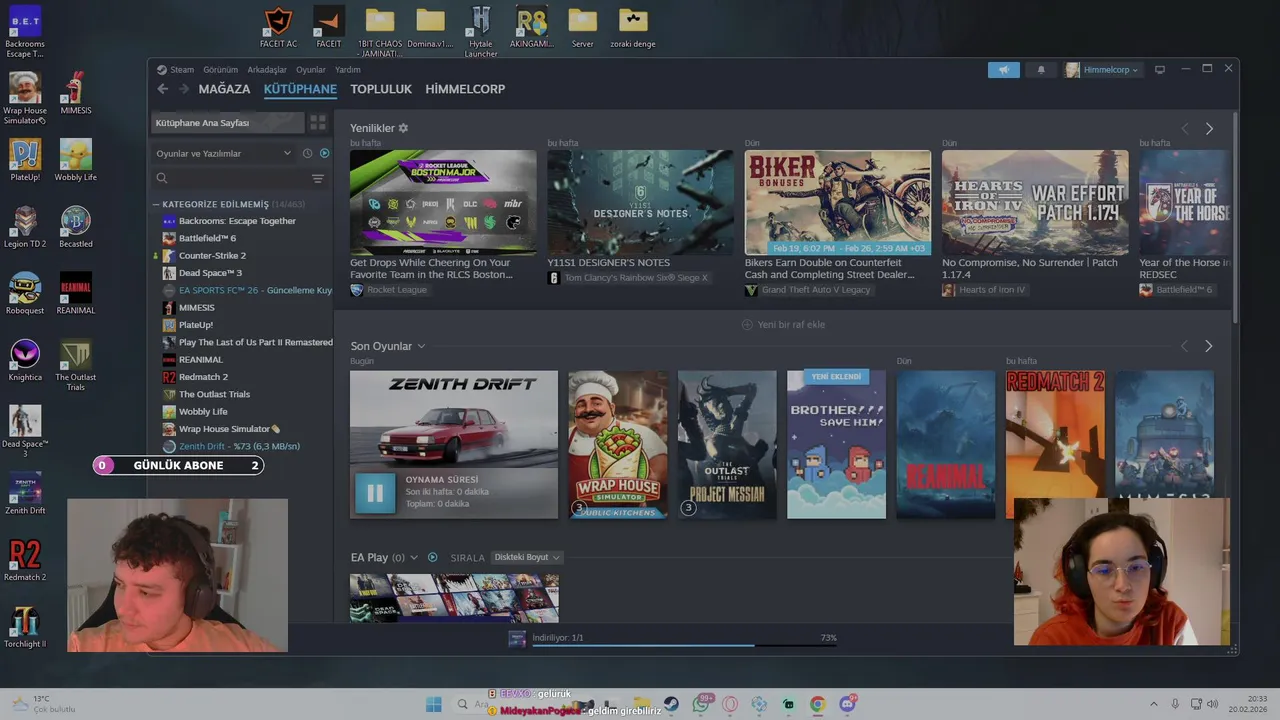Open the Legion TD 2 desktop icon
This screenshot has height=720, width=1280.
click(25, 227)
